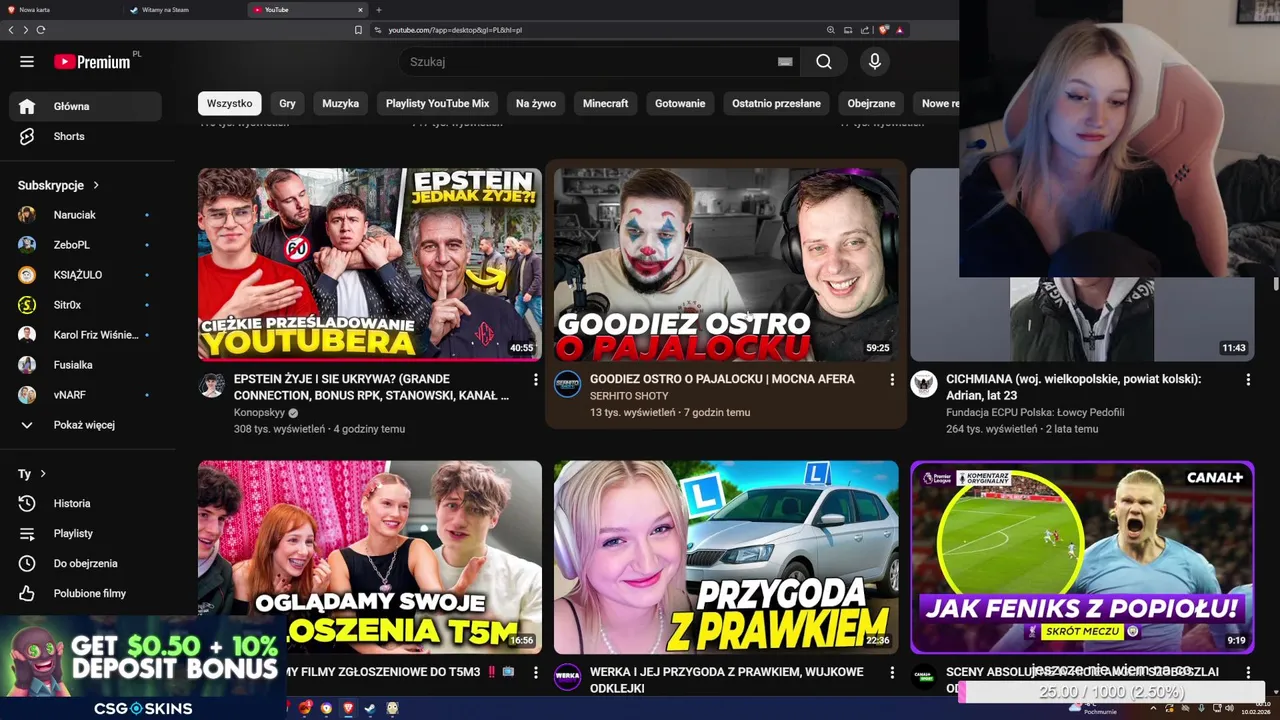Screen dimensions: 1280x720
Task: Open Brave browser taskbar icon
Action: pyautogui.click(x=347, y=708)
